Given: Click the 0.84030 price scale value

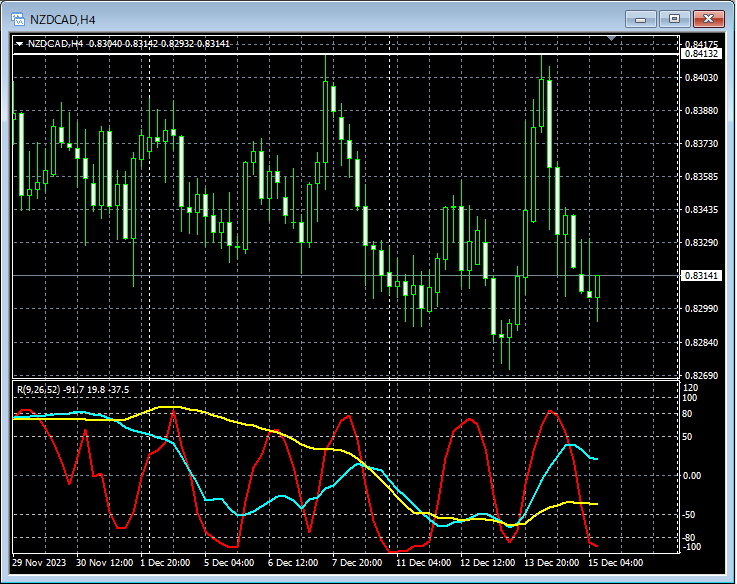Looking at the screenshot, I should pyautogui.click(x=701, y=78).
